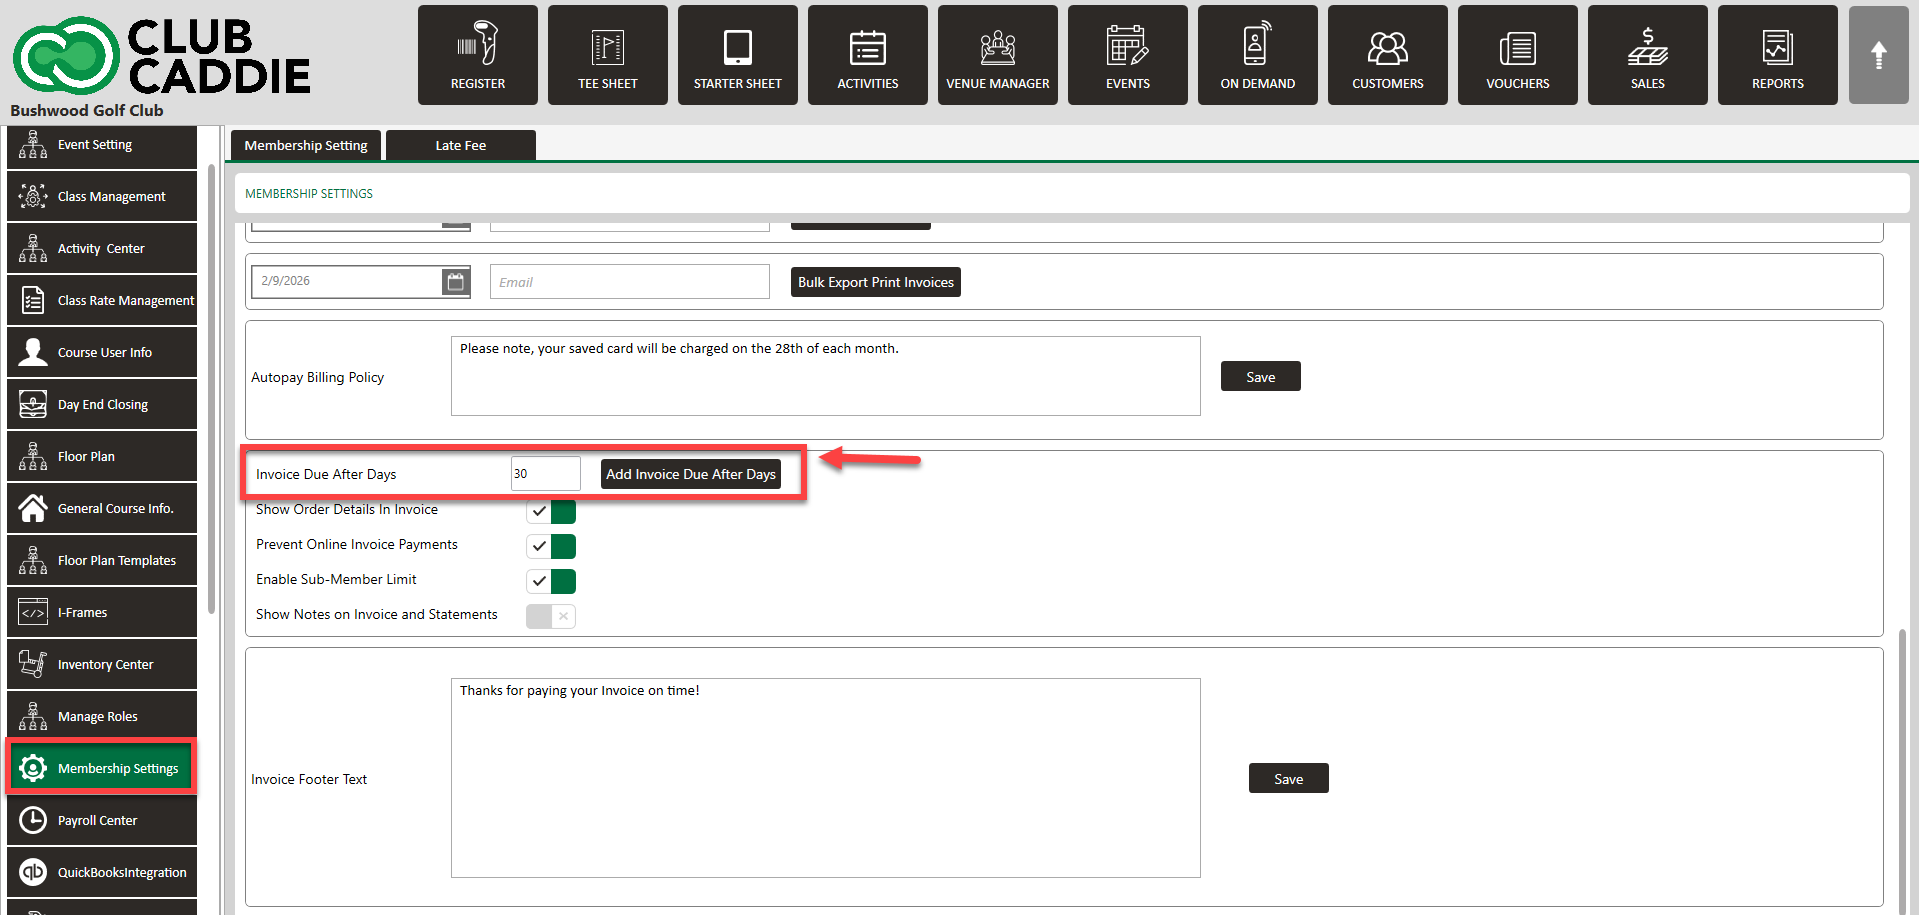Open the calendar picker for date 2/9/2026
Screen dimensions: 1919x915
coord(455,282)
